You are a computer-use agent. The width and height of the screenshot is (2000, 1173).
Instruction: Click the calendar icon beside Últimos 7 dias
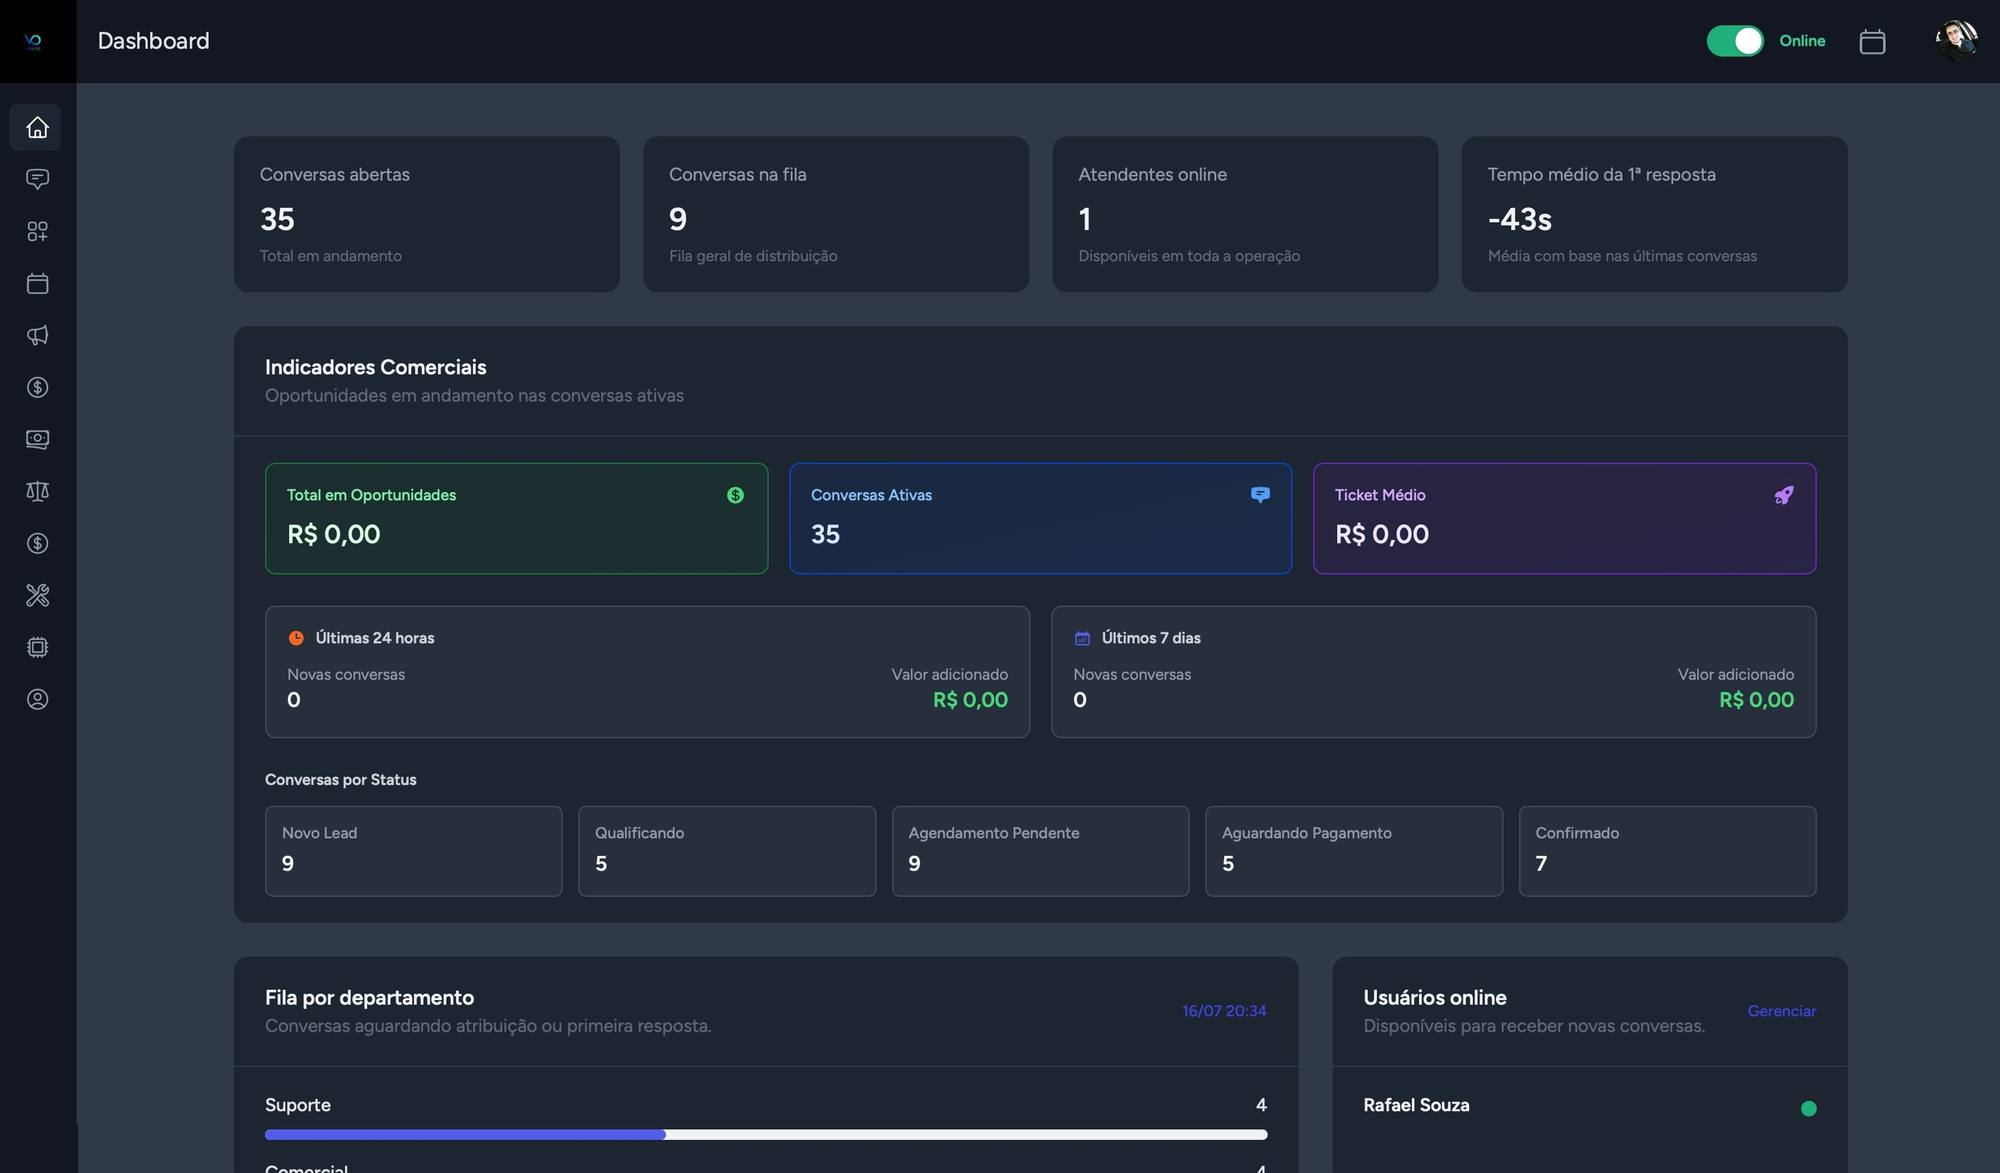1082,638
